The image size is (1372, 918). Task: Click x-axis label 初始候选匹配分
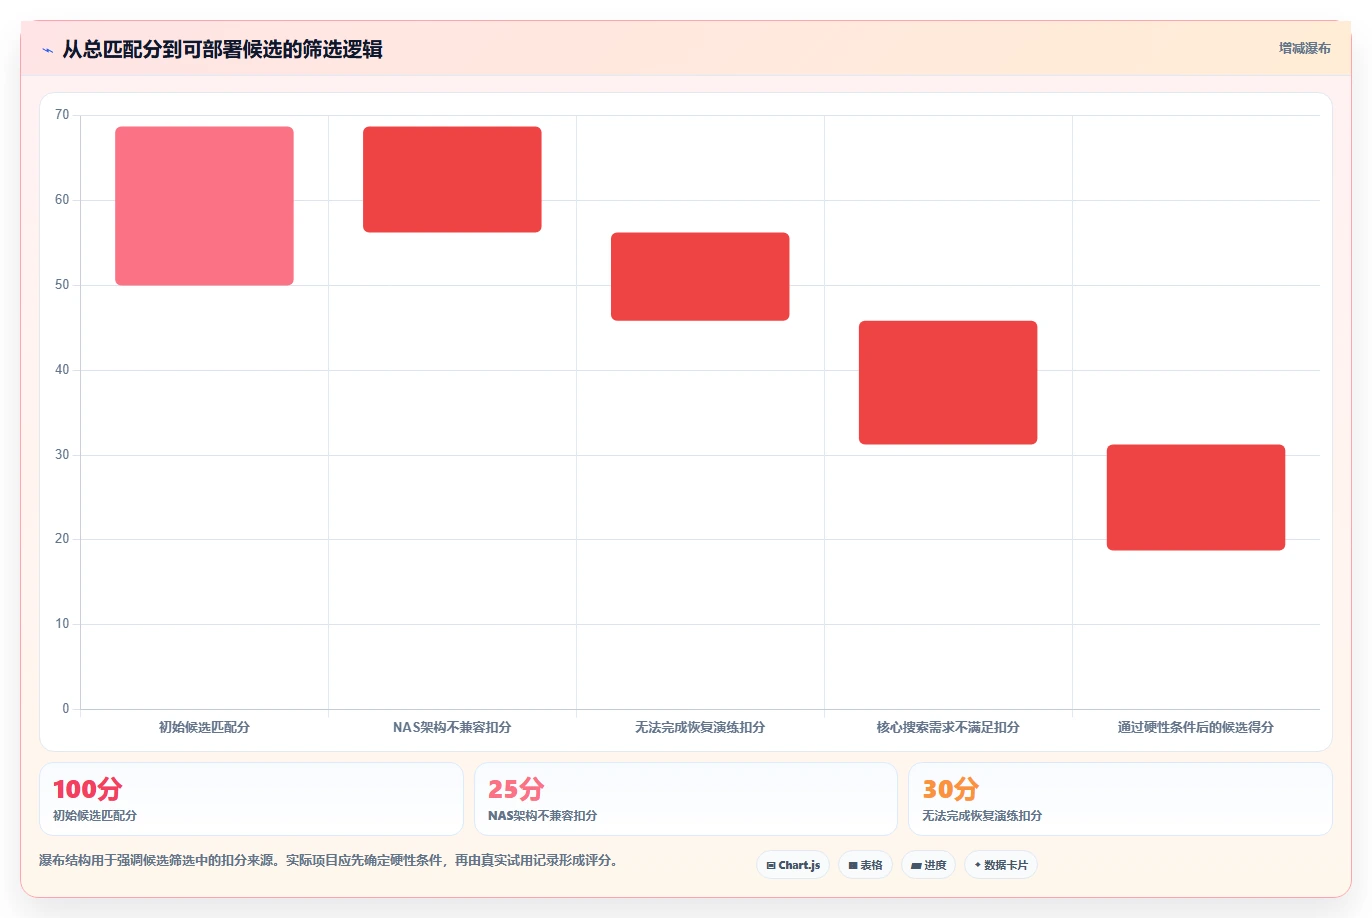tap(204, 727)
